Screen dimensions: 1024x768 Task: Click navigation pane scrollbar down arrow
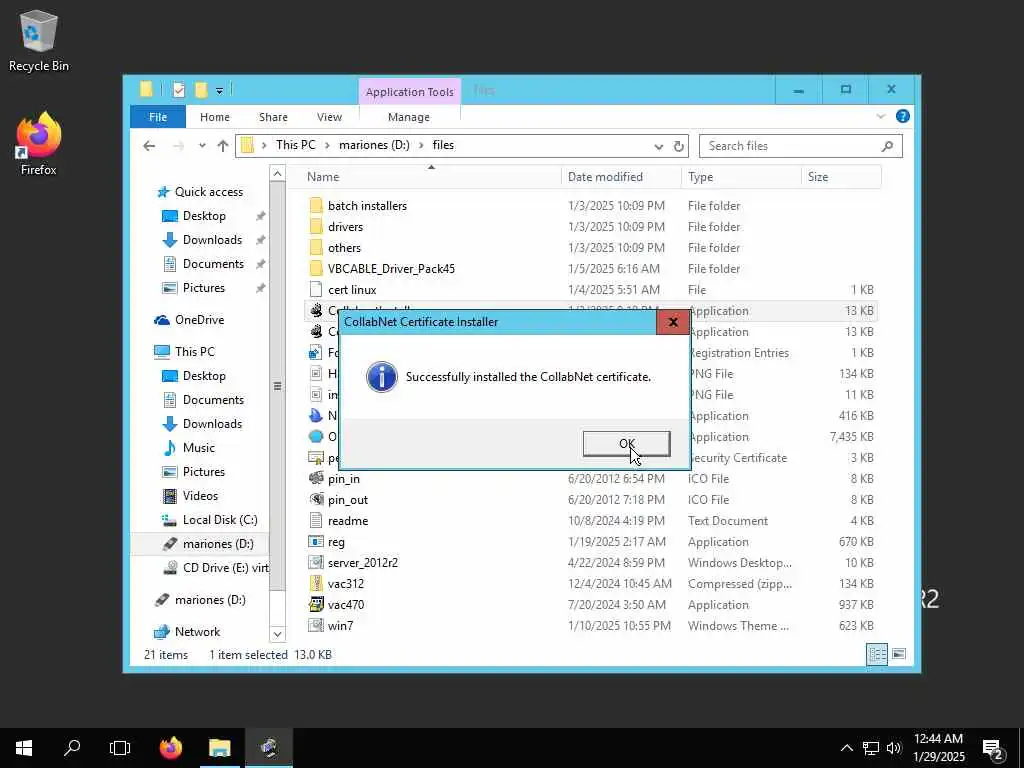(278, 633)
